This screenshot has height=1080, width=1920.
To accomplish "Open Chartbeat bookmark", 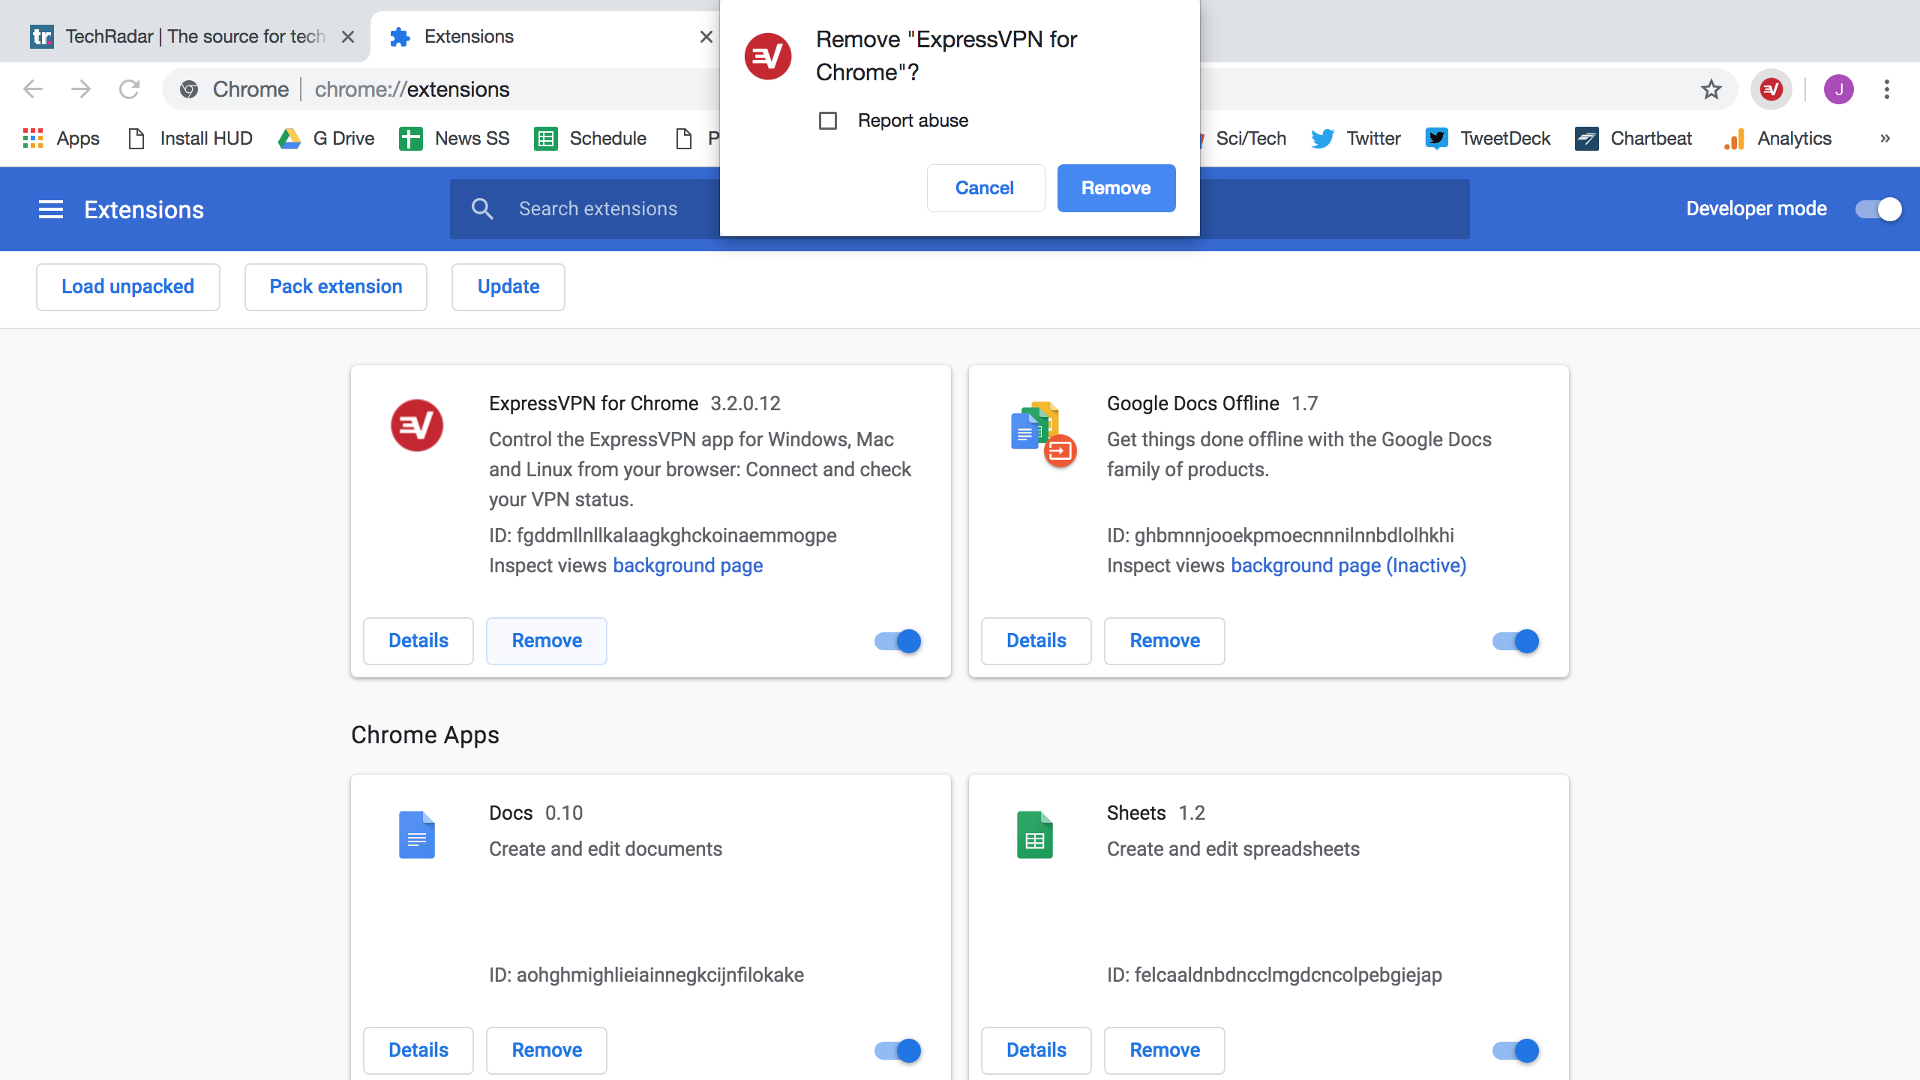I will point(1633,138).
